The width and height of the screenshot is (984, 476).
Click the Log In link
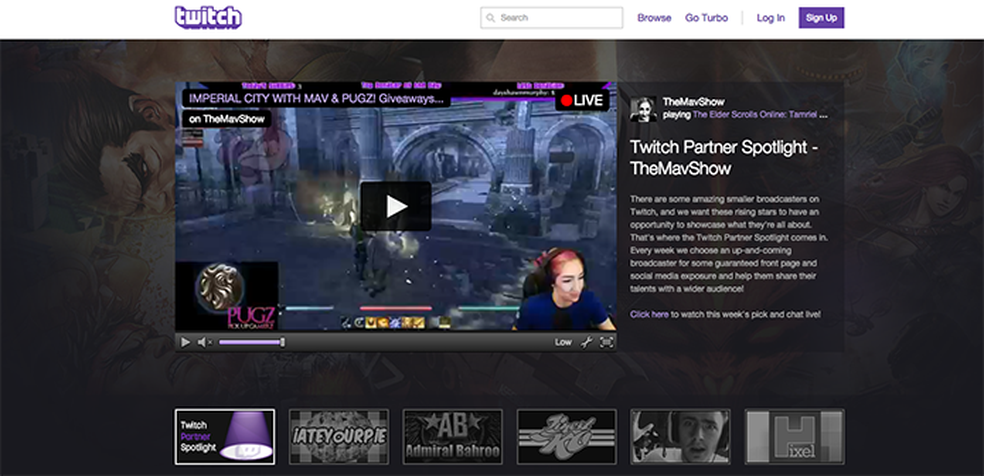coord(771,18)
